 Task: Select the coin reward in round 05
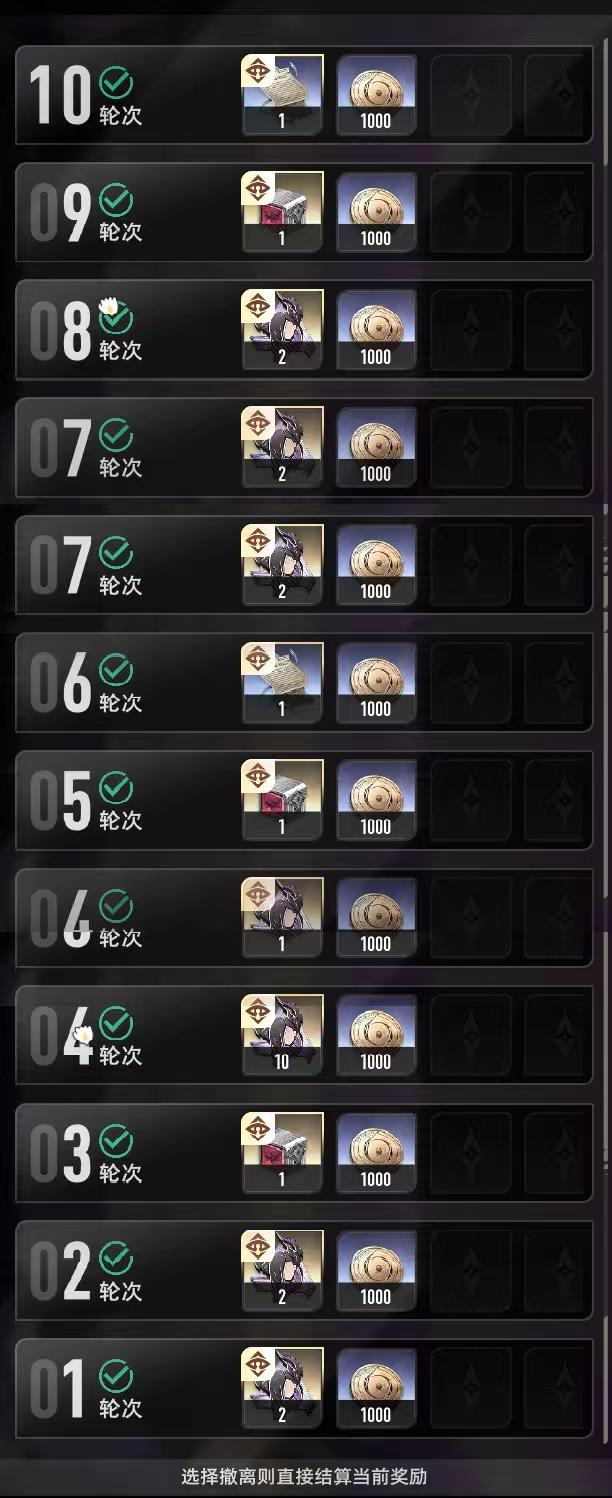(x=376, y=799)
